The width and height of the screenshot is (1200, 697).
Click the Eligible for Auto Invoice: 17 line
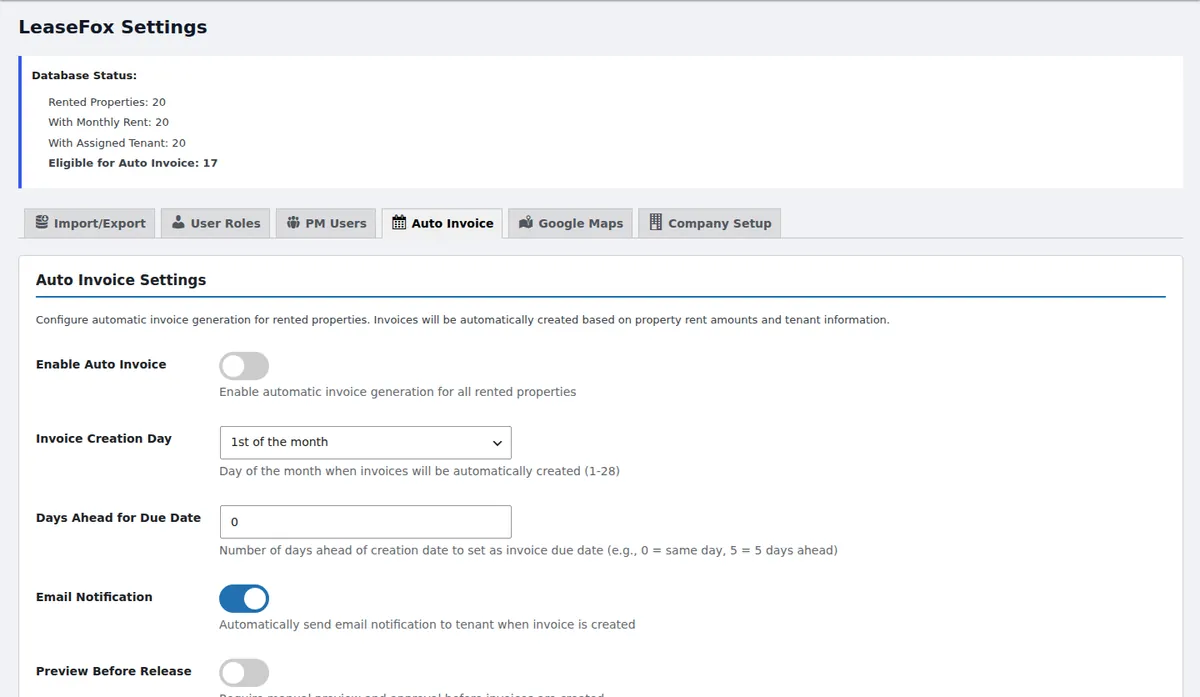133,163
